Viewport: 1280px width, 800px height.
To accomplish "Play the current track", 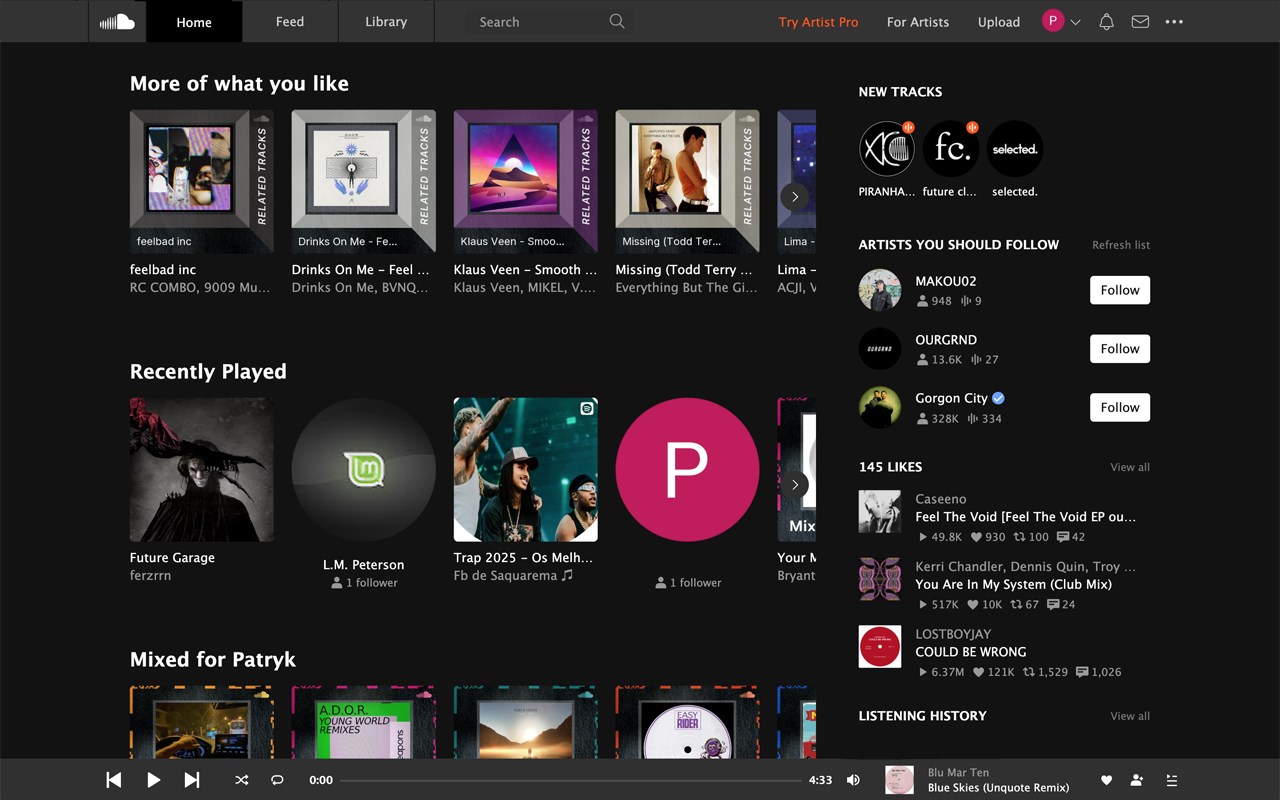I will coord(153,780).
